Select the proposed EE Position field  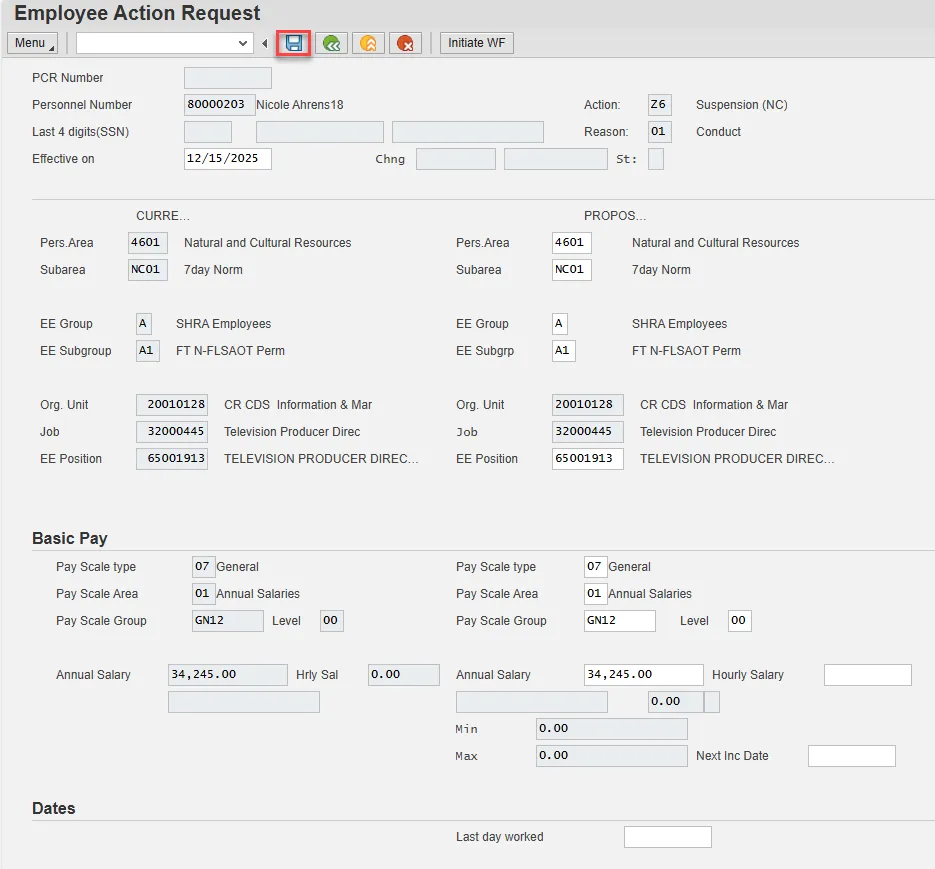pyautogui.click(x=587, y=459)
